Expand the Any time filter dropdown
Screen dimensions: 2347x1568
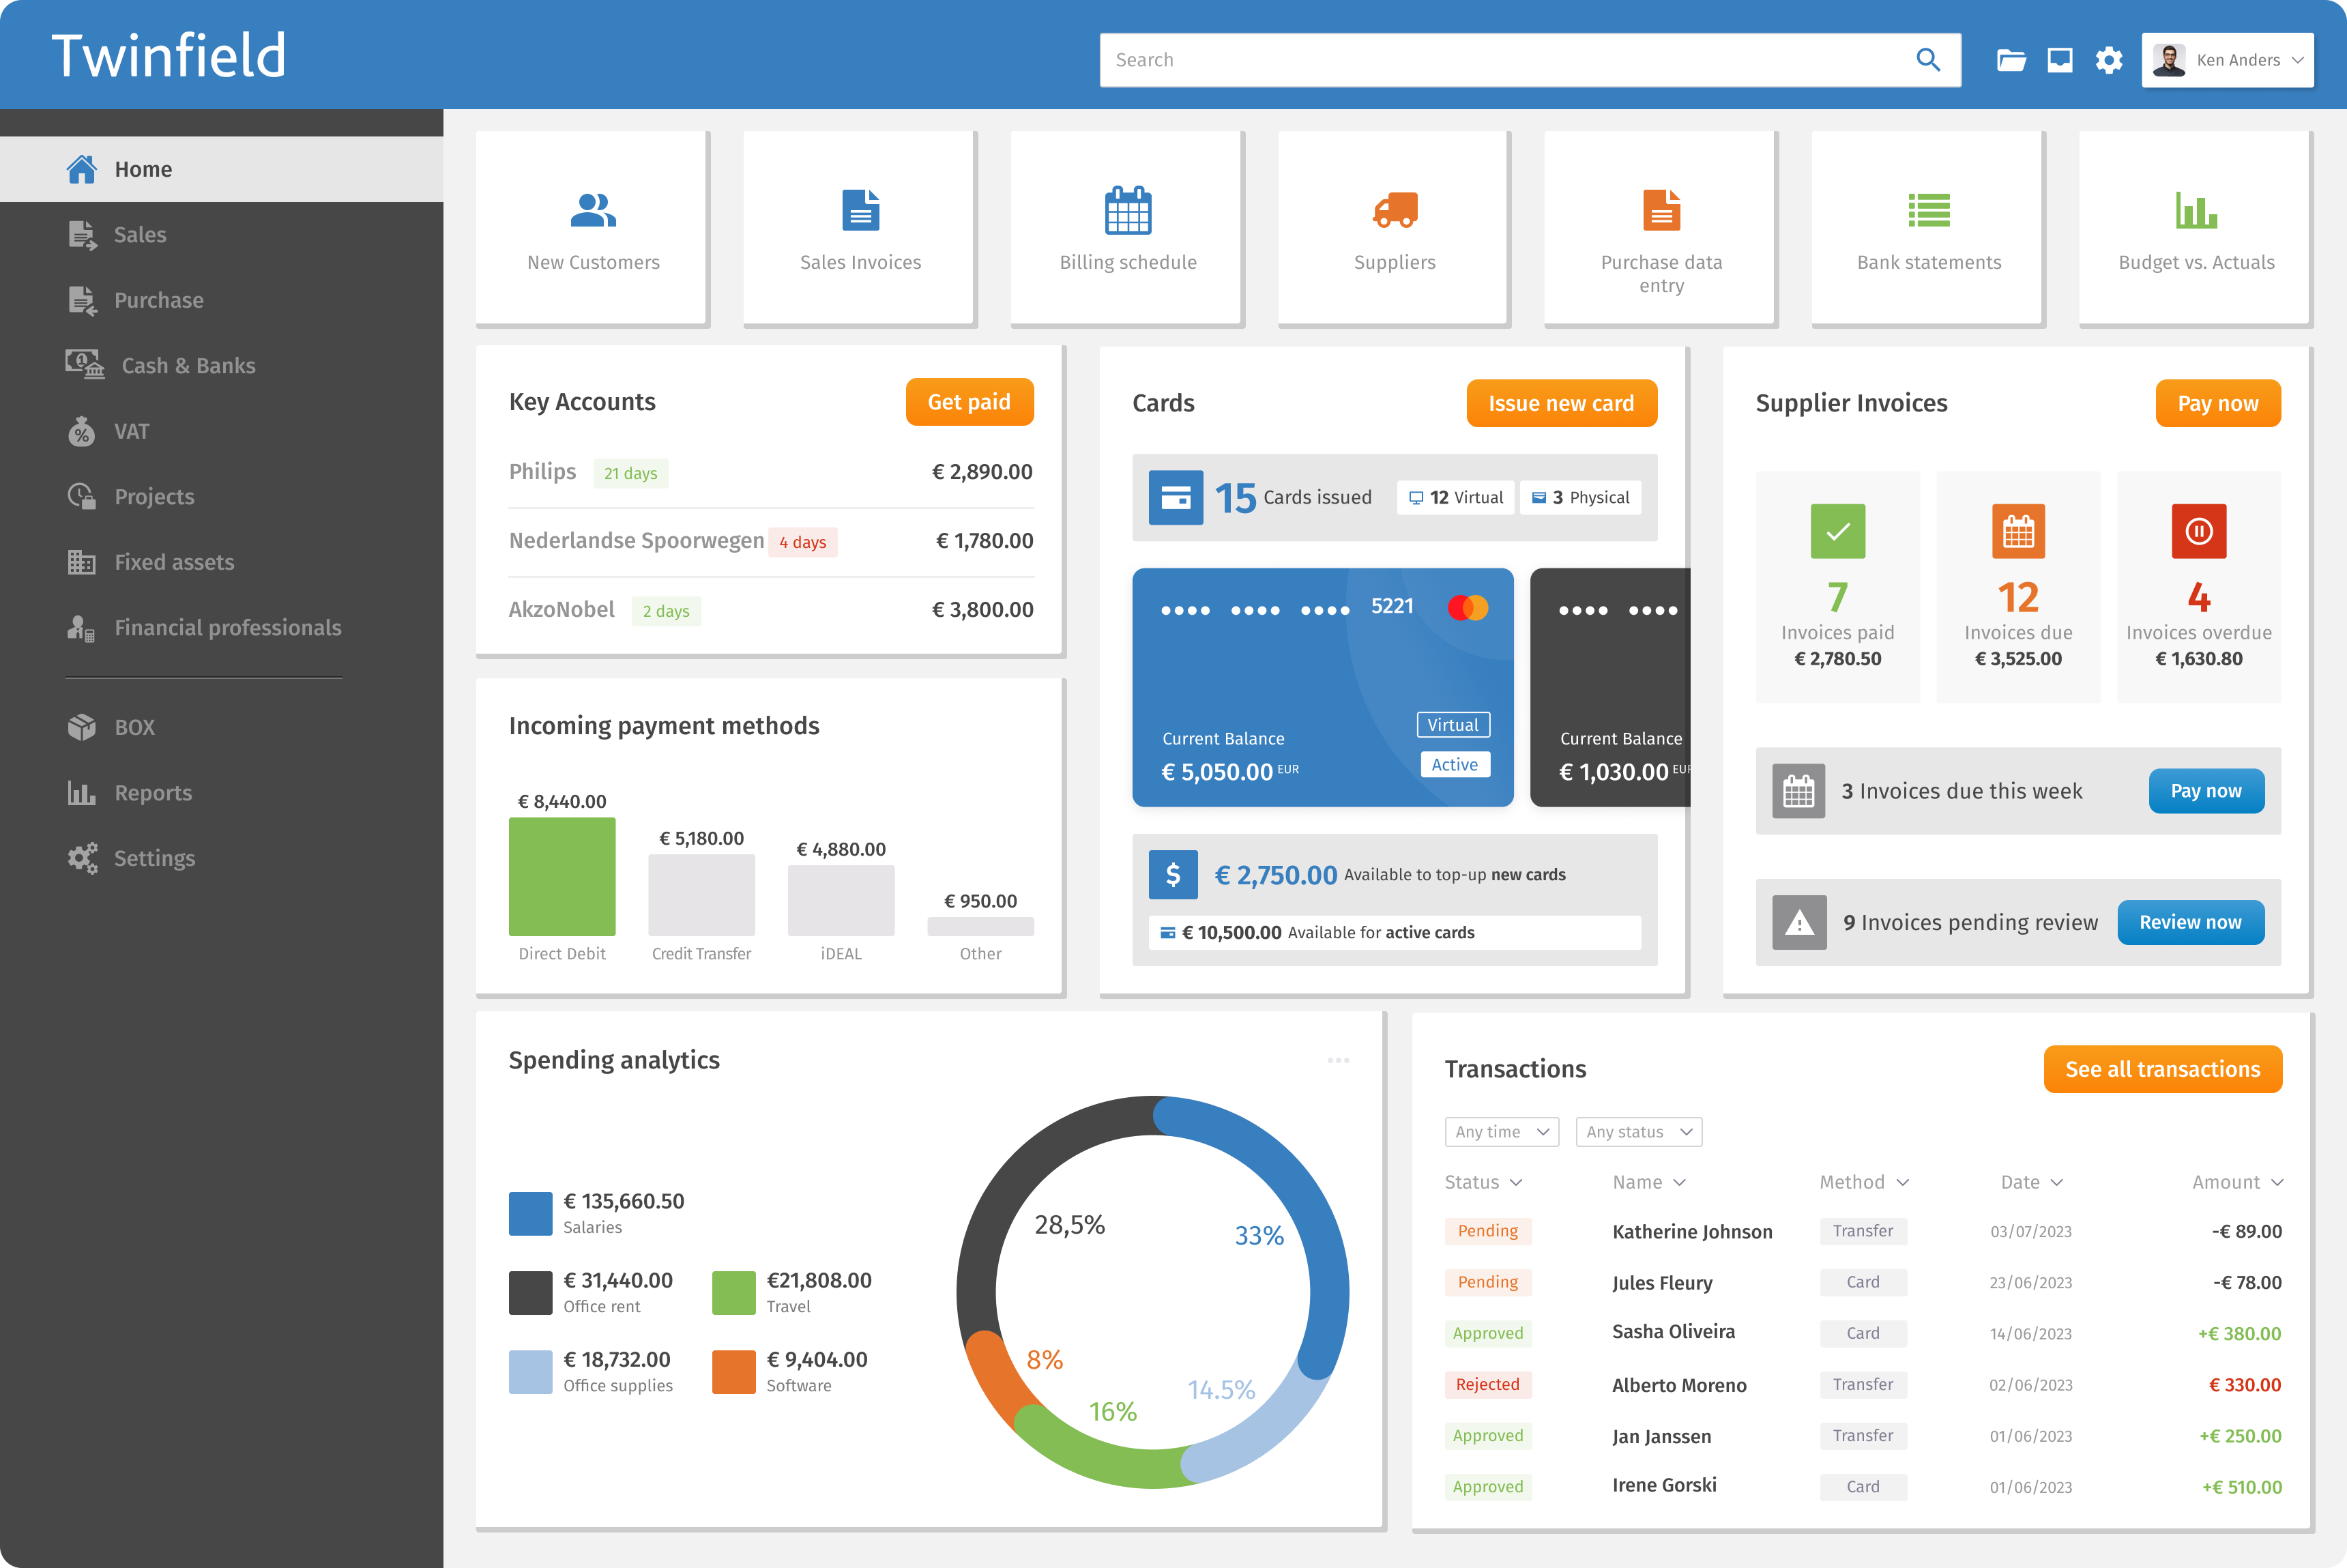pos(1501,1132)
